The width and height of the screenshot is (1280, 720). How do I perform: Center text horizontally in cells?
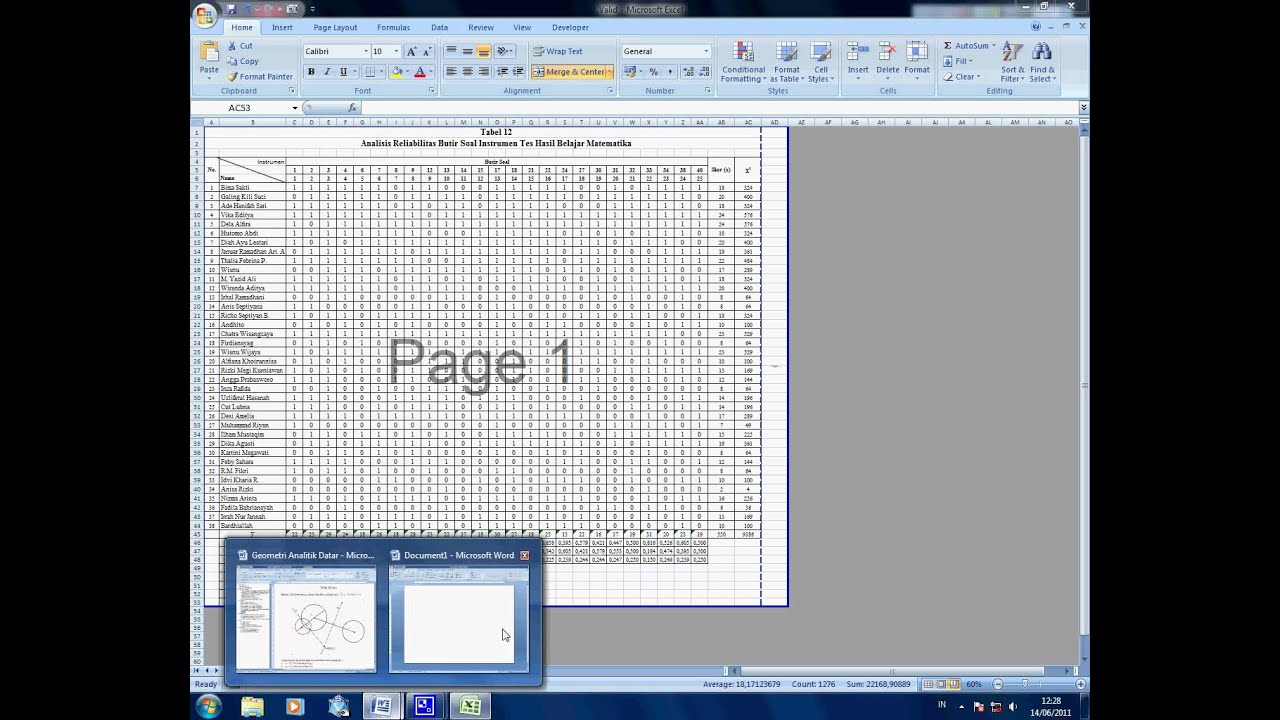point(467,72)
